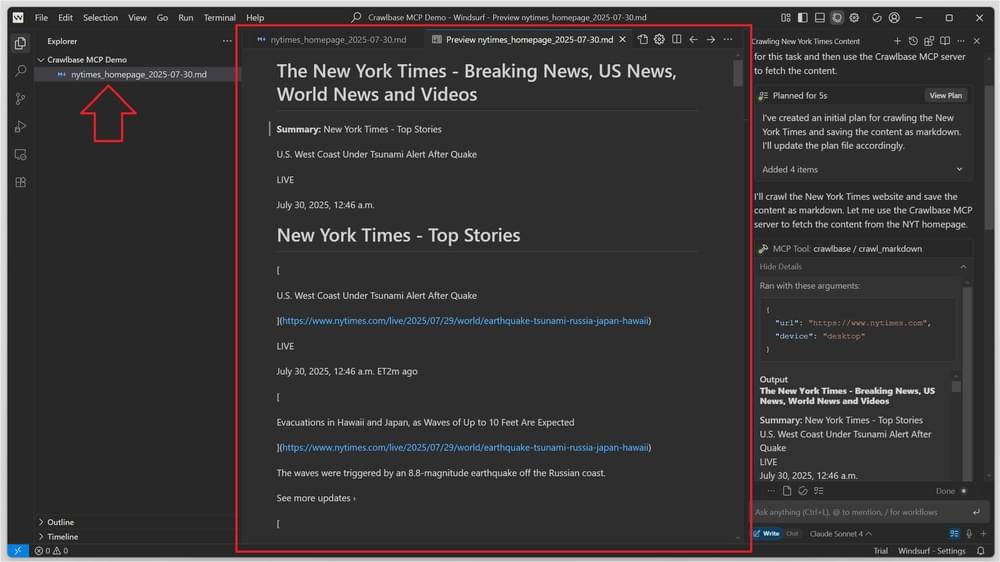
Task: Switch to nytimes_homepage_2025-07-30.md source tab
Action: [x=330, y=40]
